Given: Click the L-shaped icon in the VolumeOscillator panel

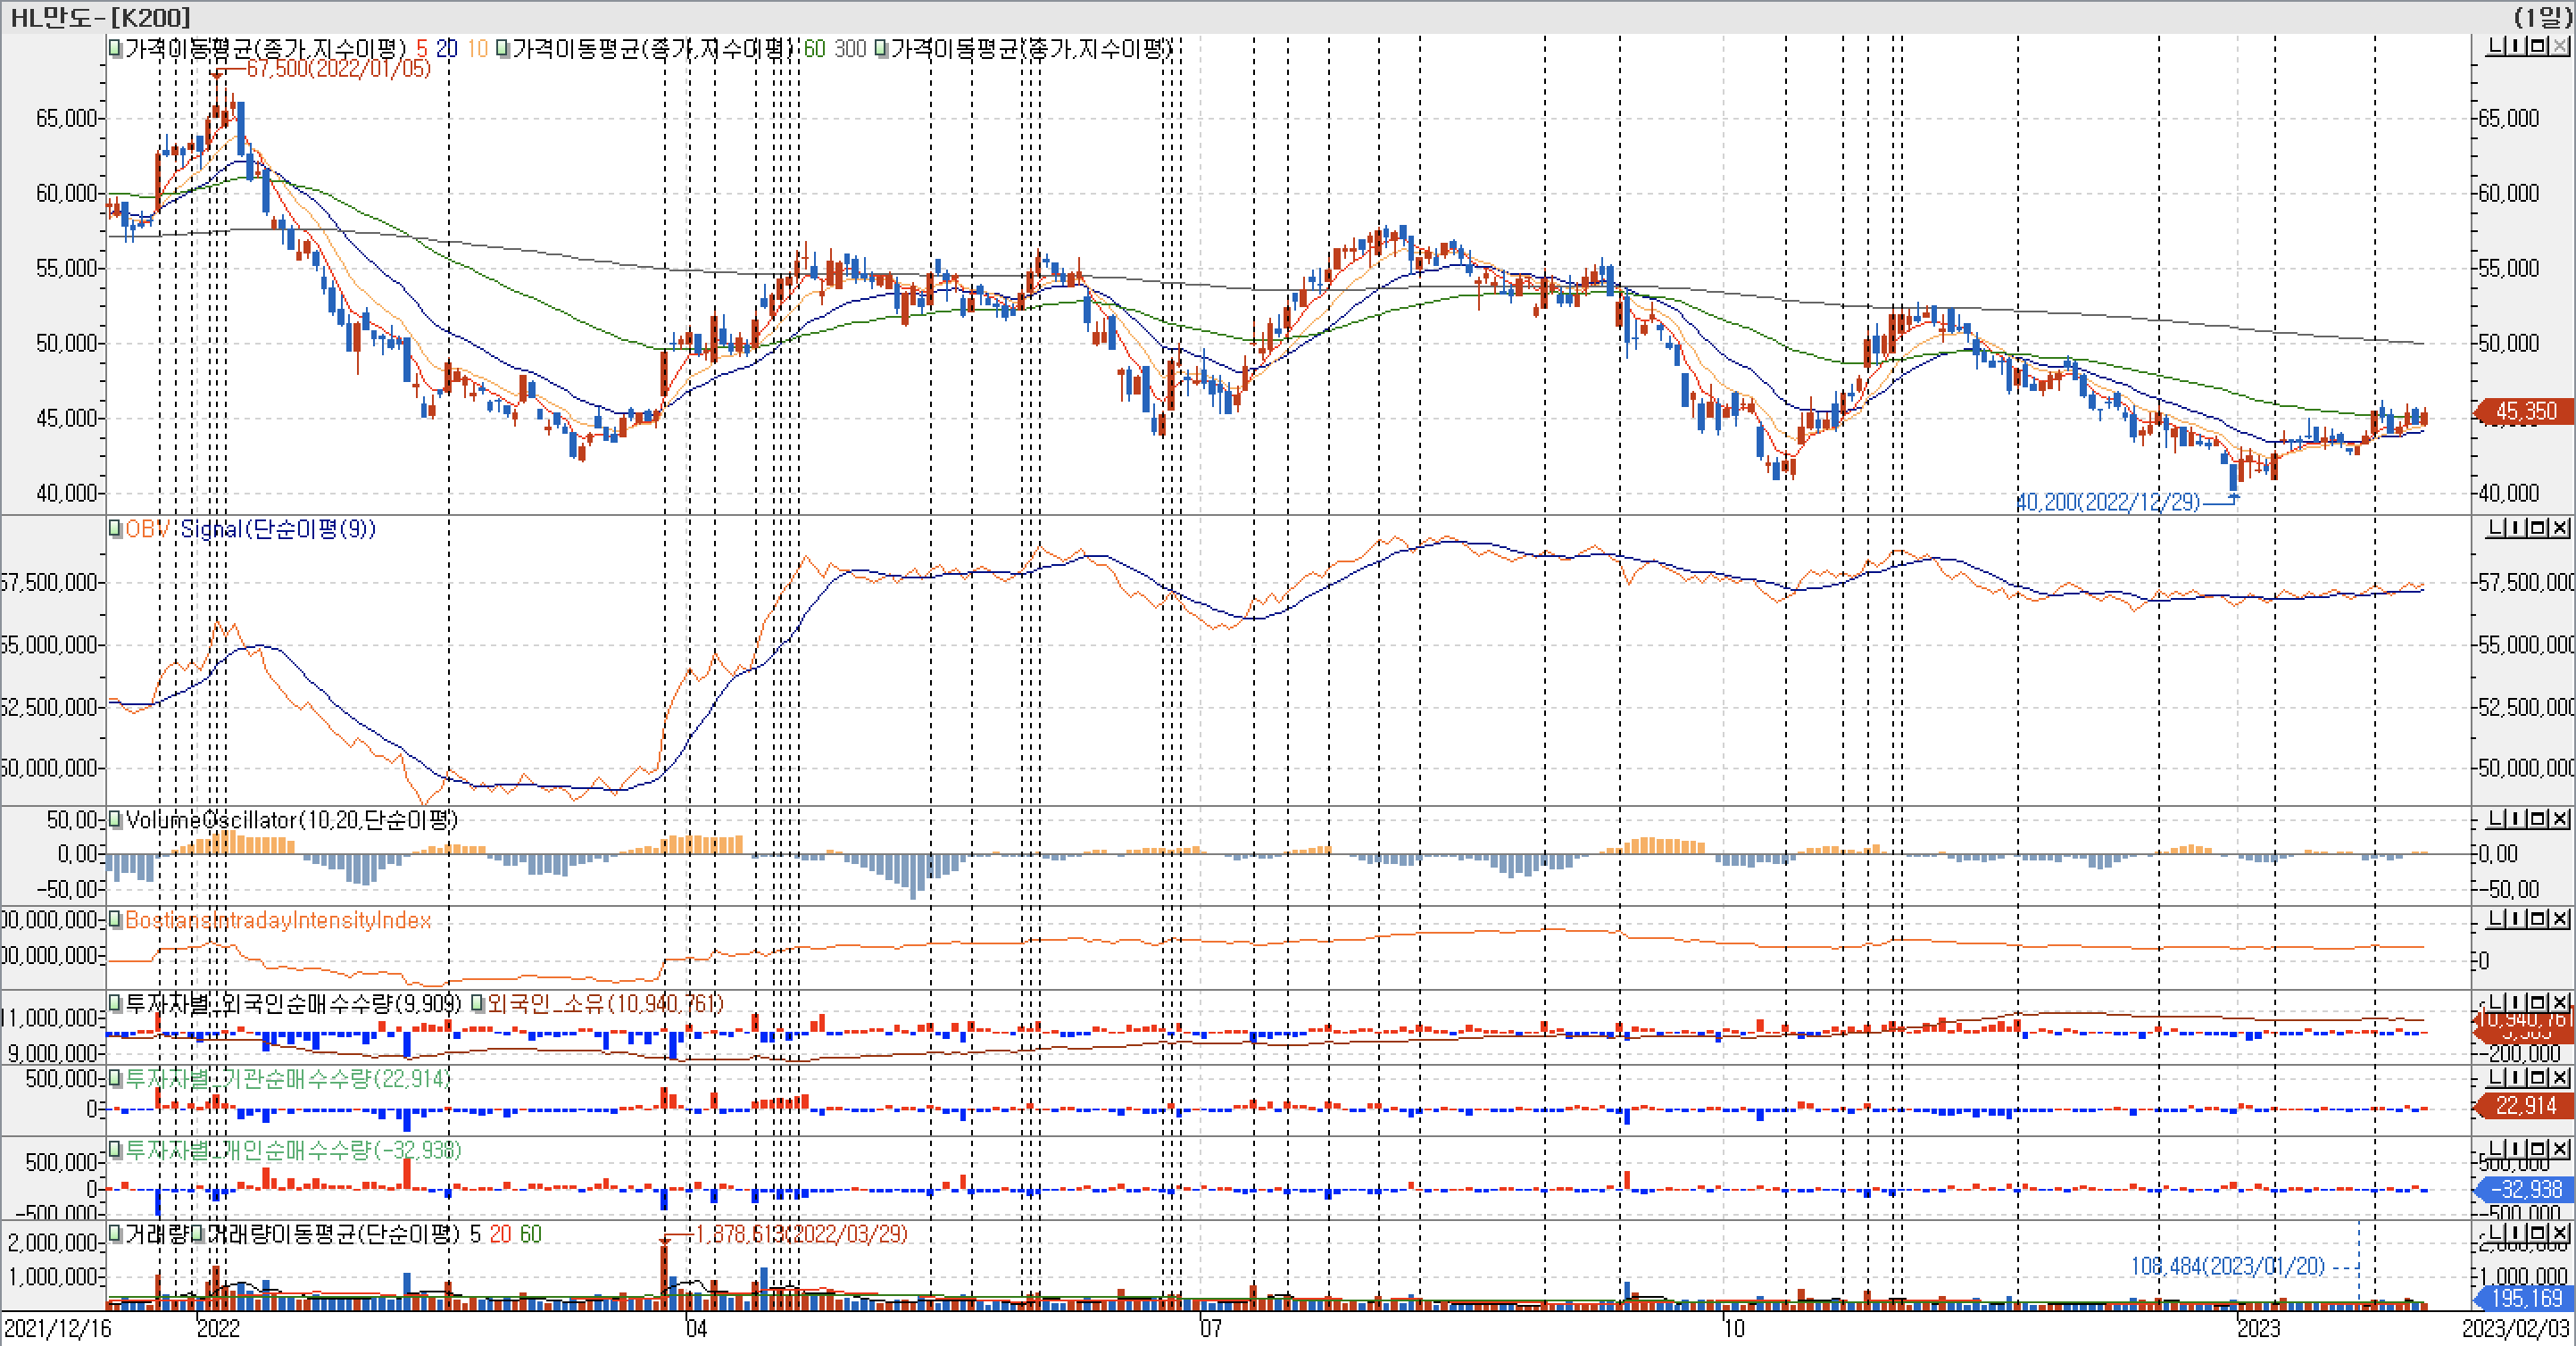Looking at the screenshot, I should coord(2496,819).
